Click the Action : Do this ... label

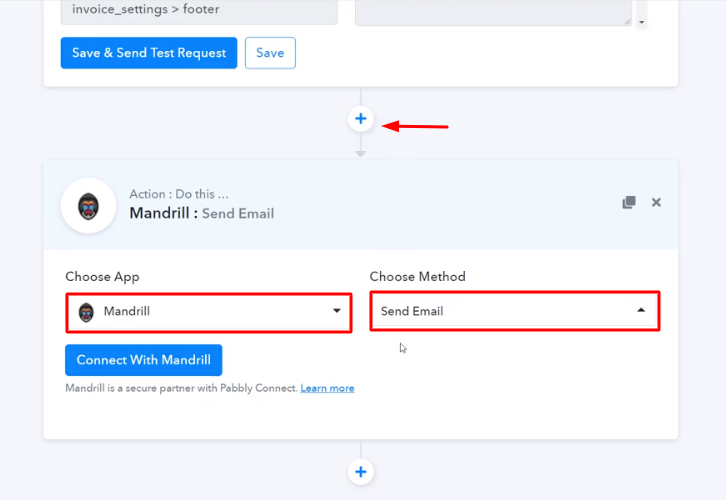(179, 194)
